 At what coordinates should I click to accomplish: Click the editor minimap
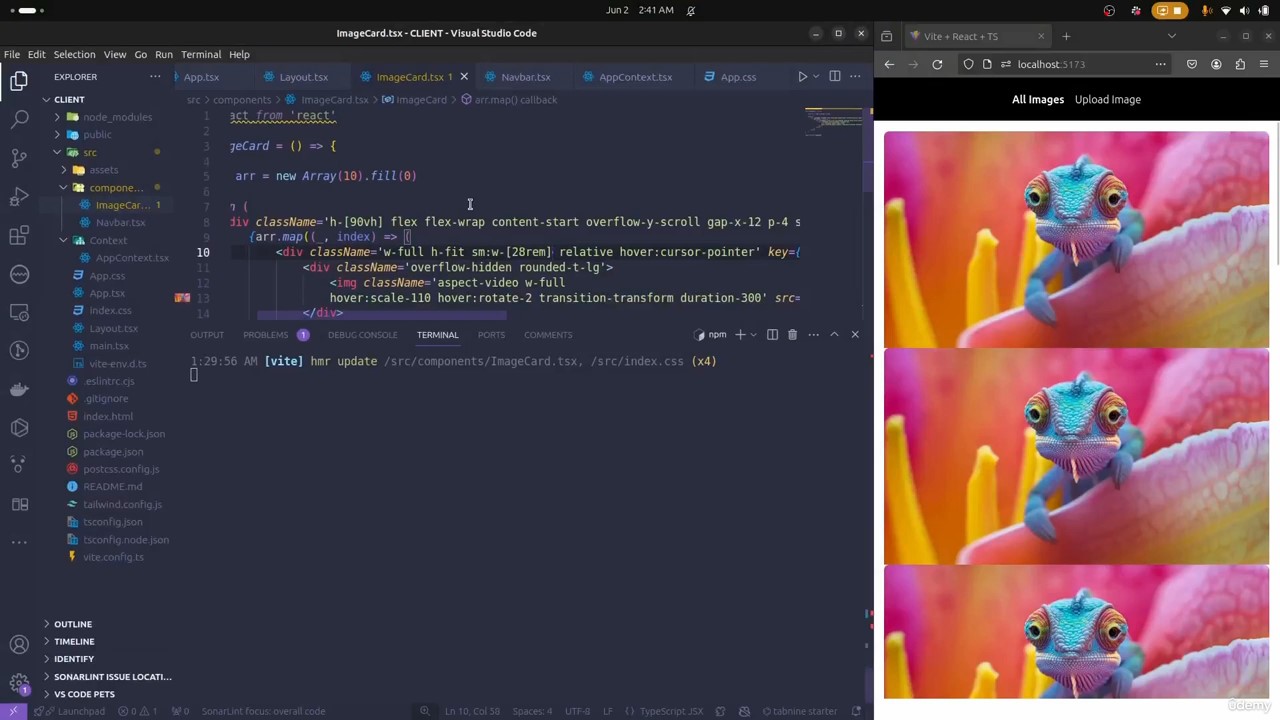(833, 121)
